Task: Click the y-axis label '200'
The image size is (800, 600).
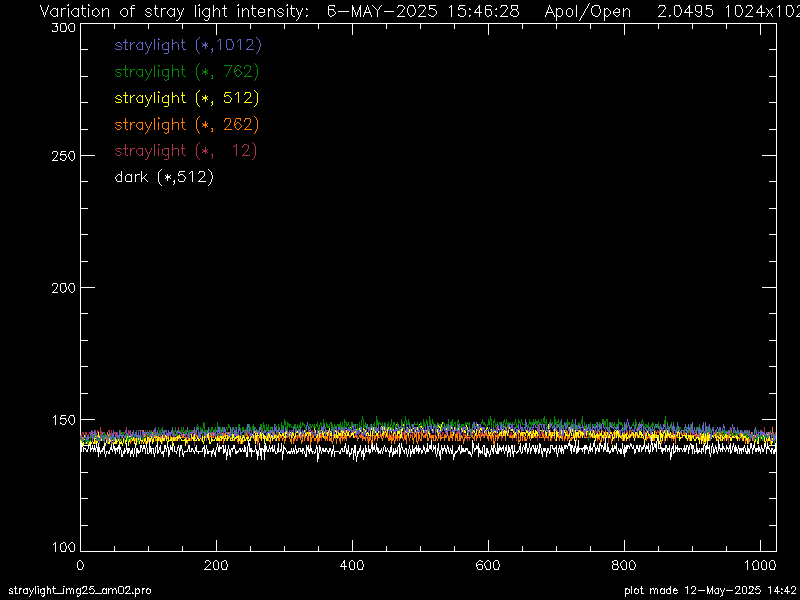Action: pos(64,288)
